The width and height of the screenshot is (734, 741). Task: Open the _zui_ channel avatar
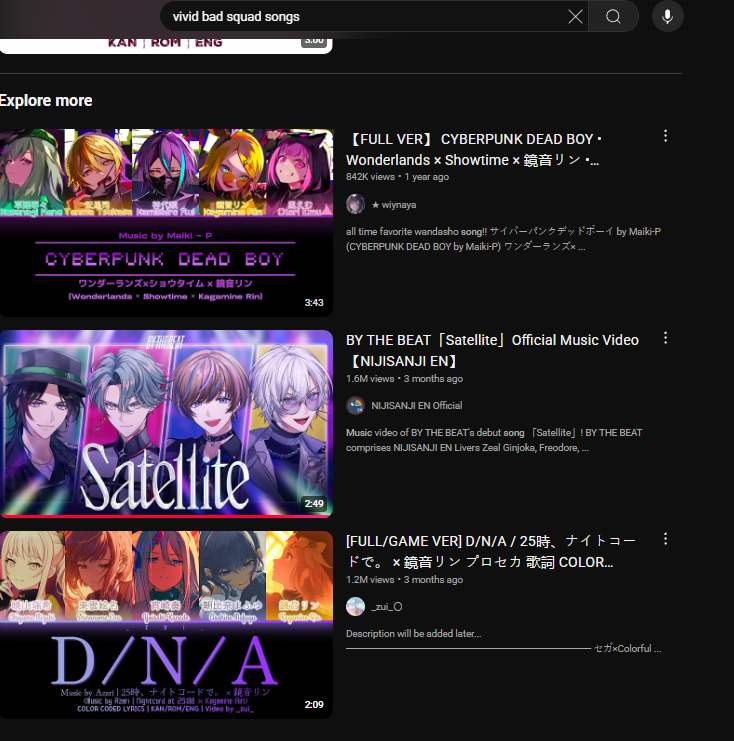pyautogui.click(x=355, y=606)
